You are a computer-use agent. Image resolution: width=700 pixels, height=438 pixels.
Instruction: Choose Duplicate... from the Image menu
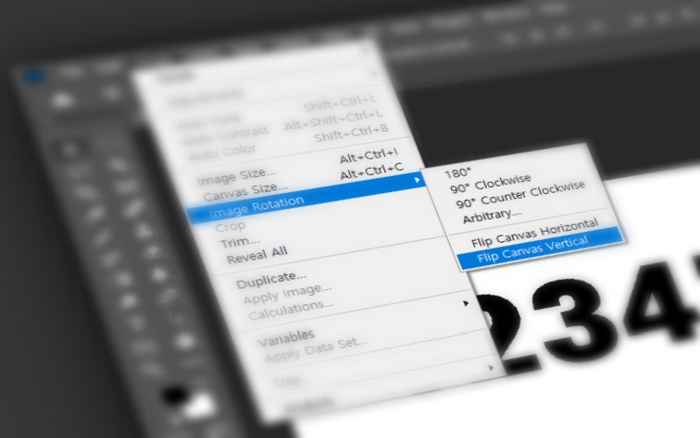coord(271,280)
